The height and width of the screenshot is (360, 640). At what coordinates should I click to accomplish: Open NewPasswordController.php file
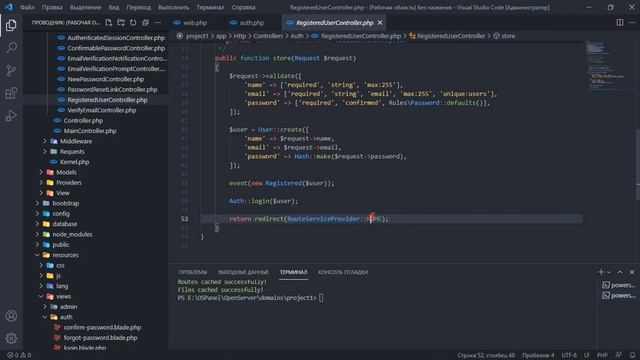(x=106, y=79)
